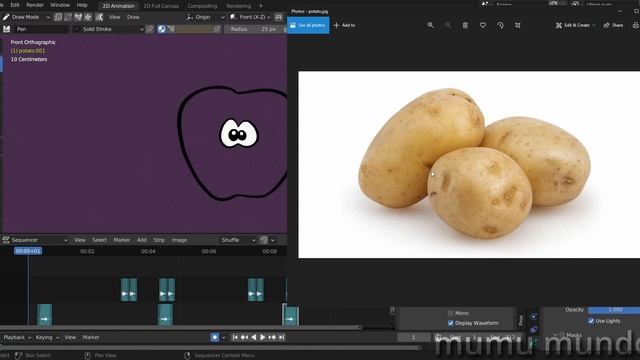Screen dimensions: 640x360
Task: Select the leftmost teal strip in lower channel
Action: pyautogui.click(x=44, y=314)
